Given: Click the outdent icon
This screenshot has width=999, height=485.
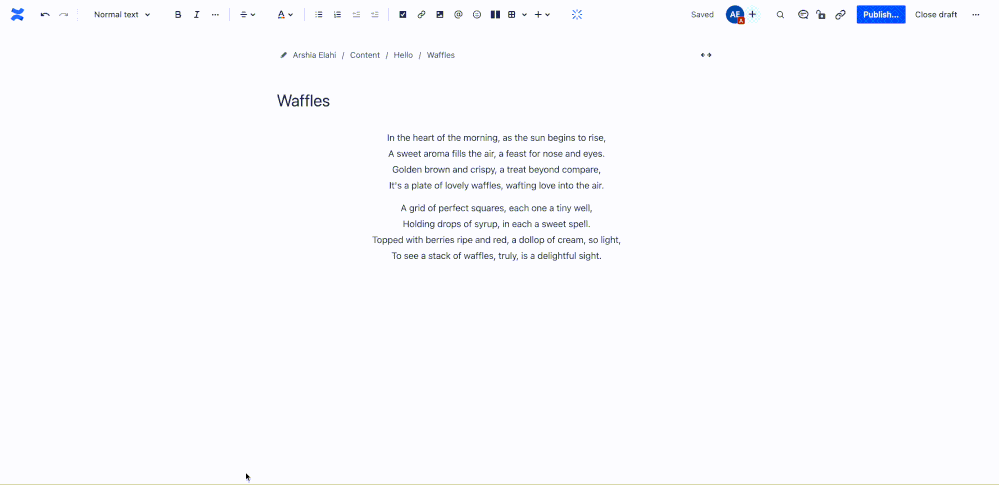Looking at the screenshot, I should click(x=356, y=15).
